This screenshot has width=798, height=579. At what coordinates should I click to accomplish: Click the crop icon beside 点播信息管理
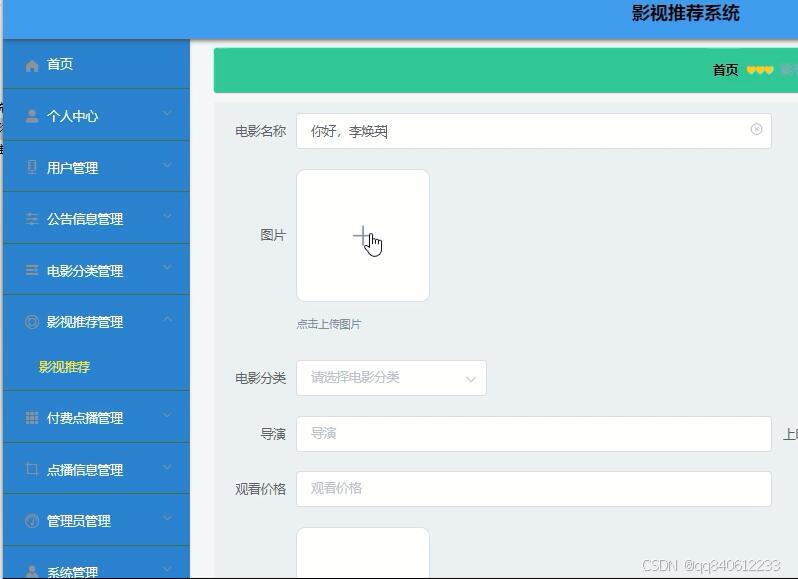(x=32, y=469)
